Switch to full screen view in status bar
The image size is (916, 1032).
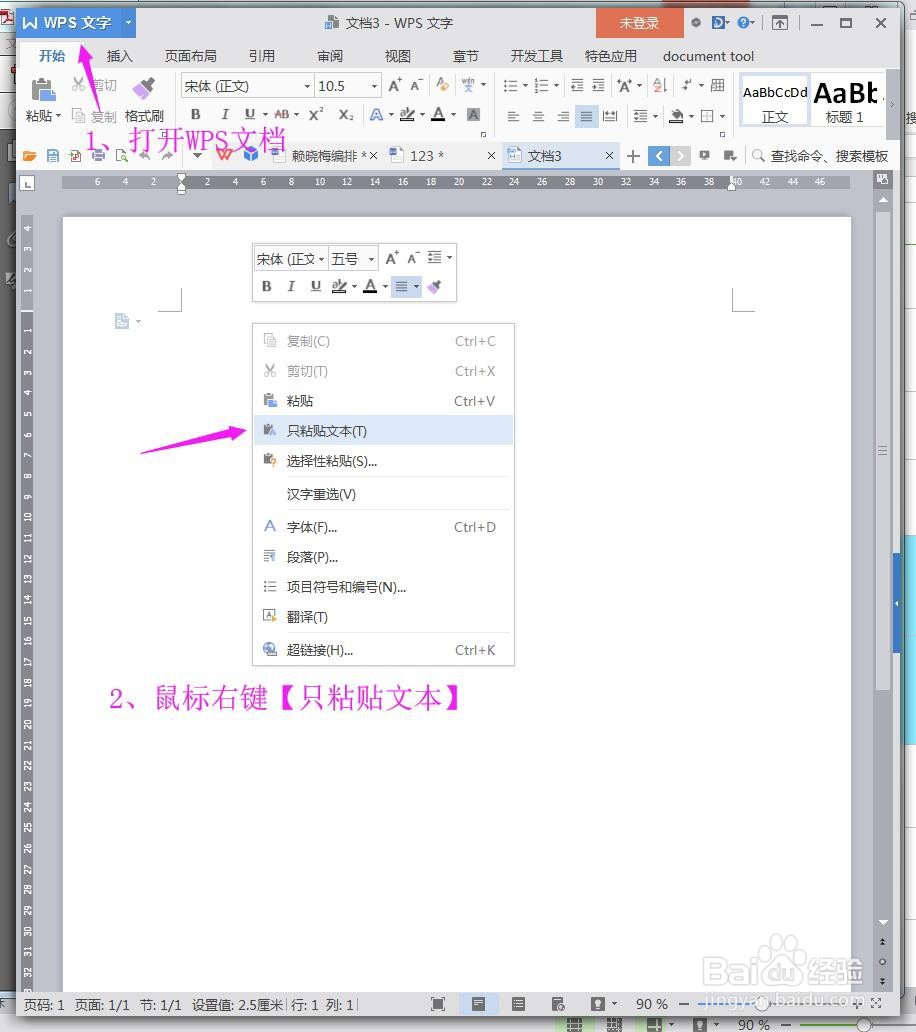point(438,1004)
